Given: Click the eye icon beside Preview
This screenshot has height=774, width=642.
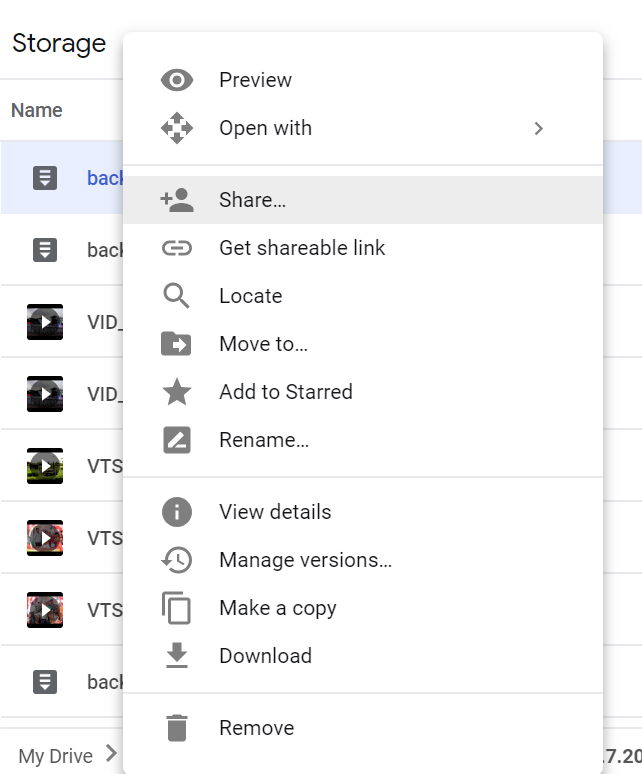Looking at the screenshot, I should [x=177, y=80].
